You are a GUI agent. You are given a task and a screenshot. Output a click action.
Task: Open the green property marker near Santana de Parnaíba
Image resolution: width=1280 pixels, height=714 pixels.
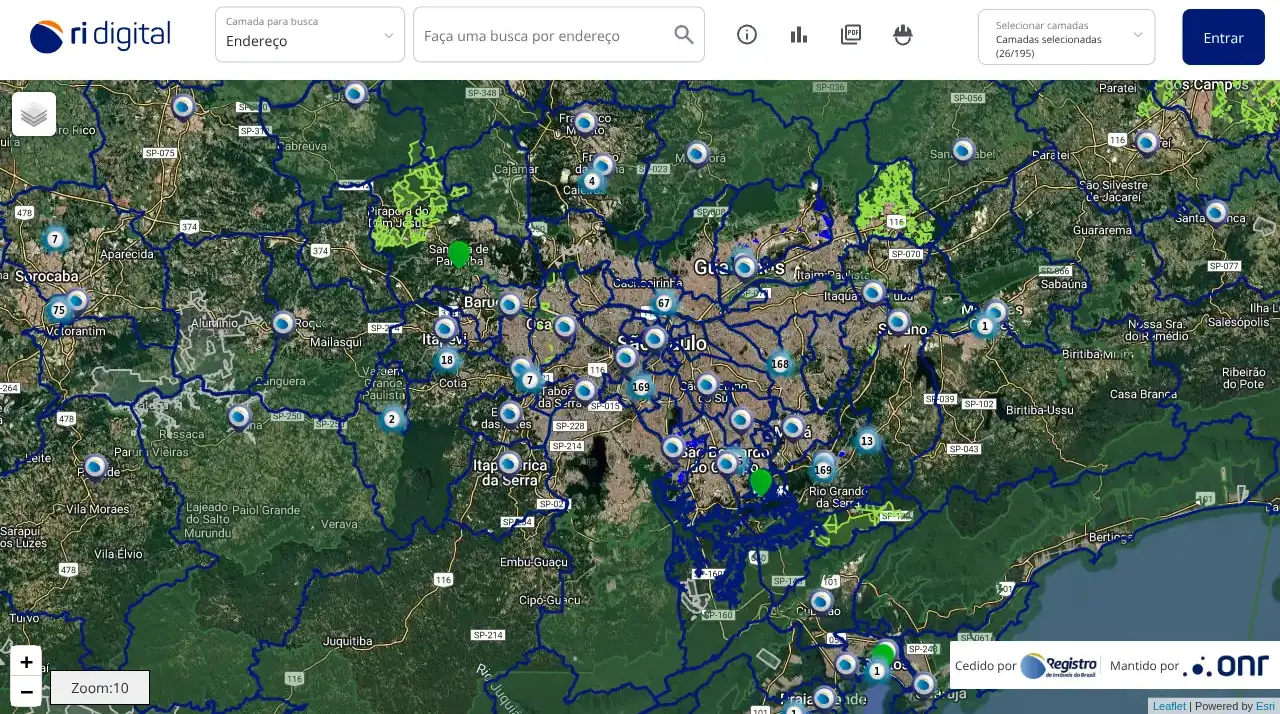pos(459,253)
